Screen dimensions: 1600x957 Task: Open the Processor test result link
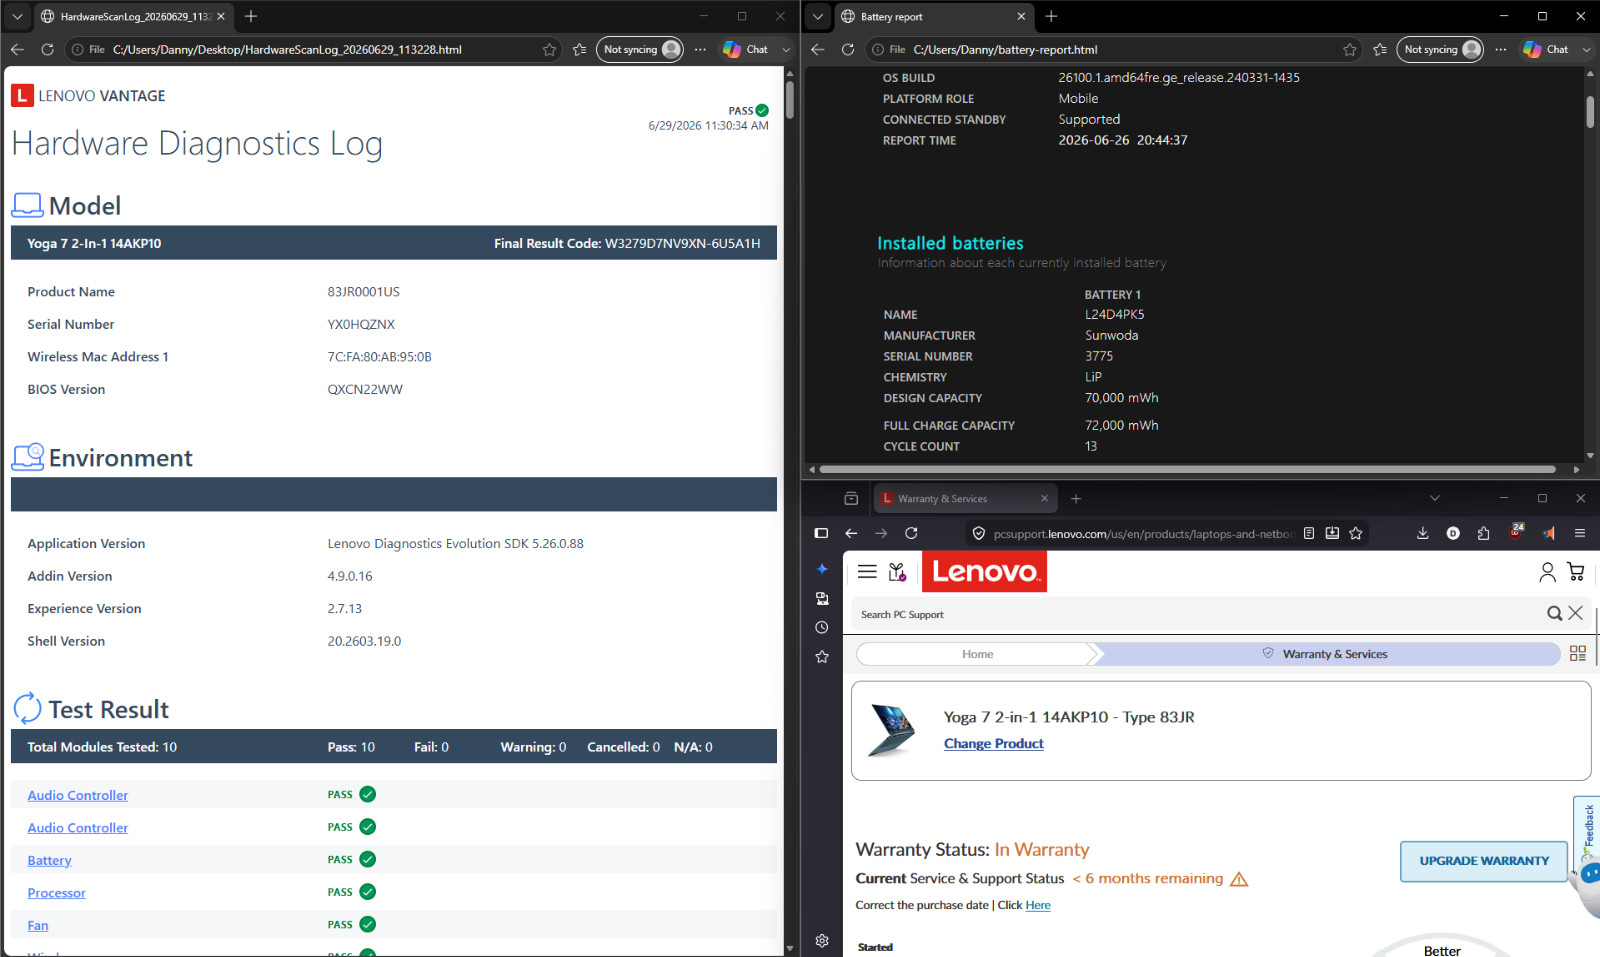(x=57, y=893)
